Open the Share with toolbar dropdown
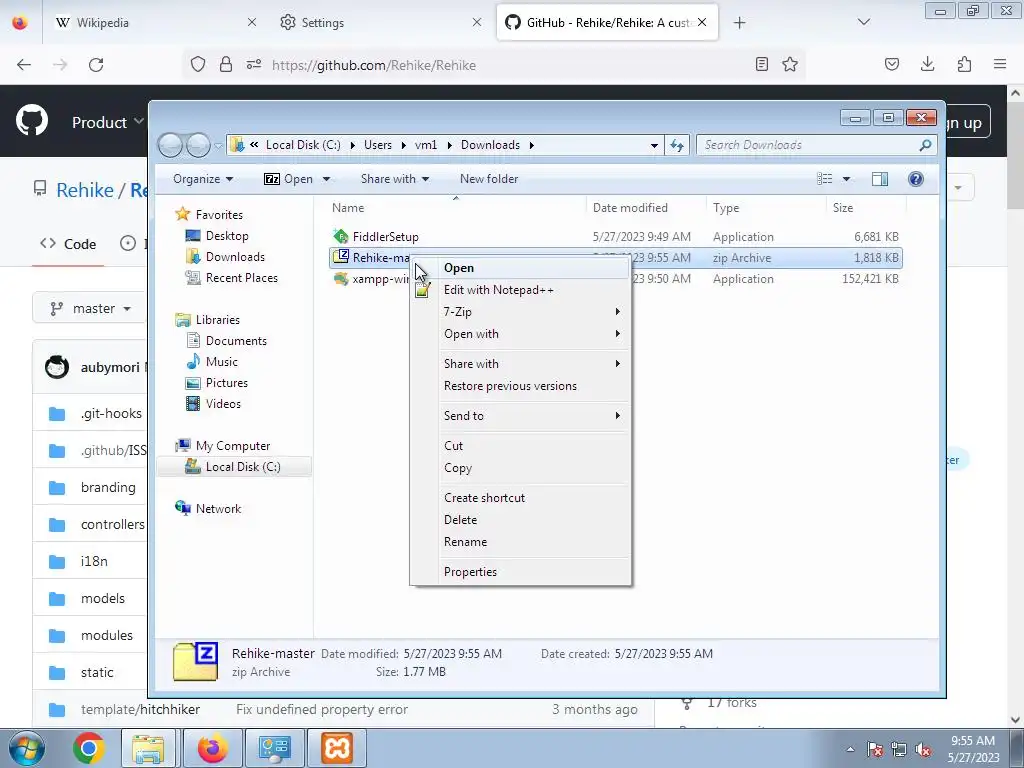This screenshot has width=1024, height=768. [394, 179]
